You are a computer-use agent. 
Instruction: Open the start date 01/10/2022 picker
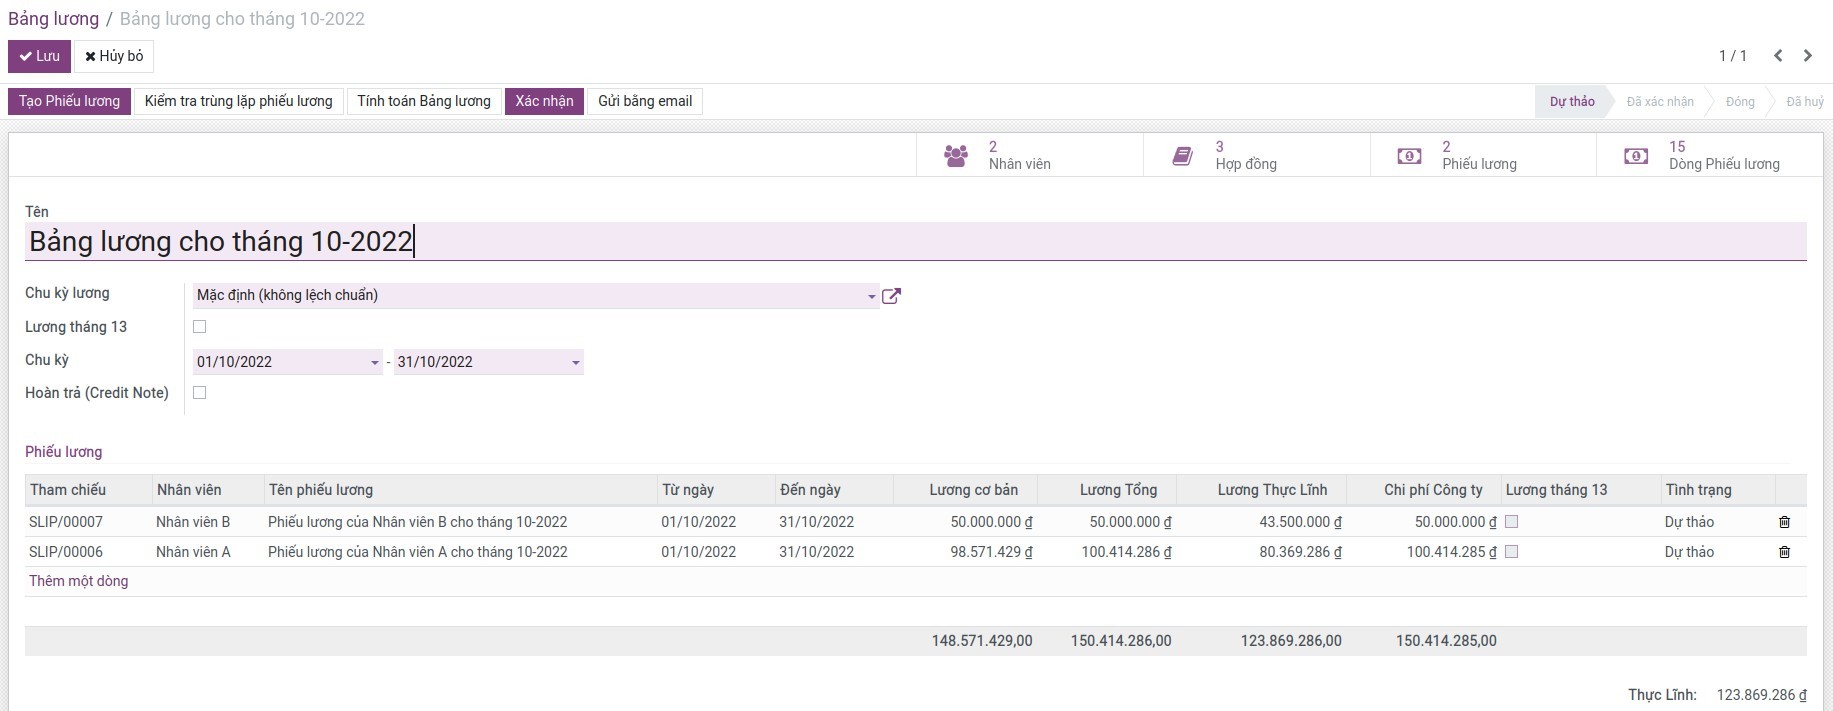click(x=375, y=362)
